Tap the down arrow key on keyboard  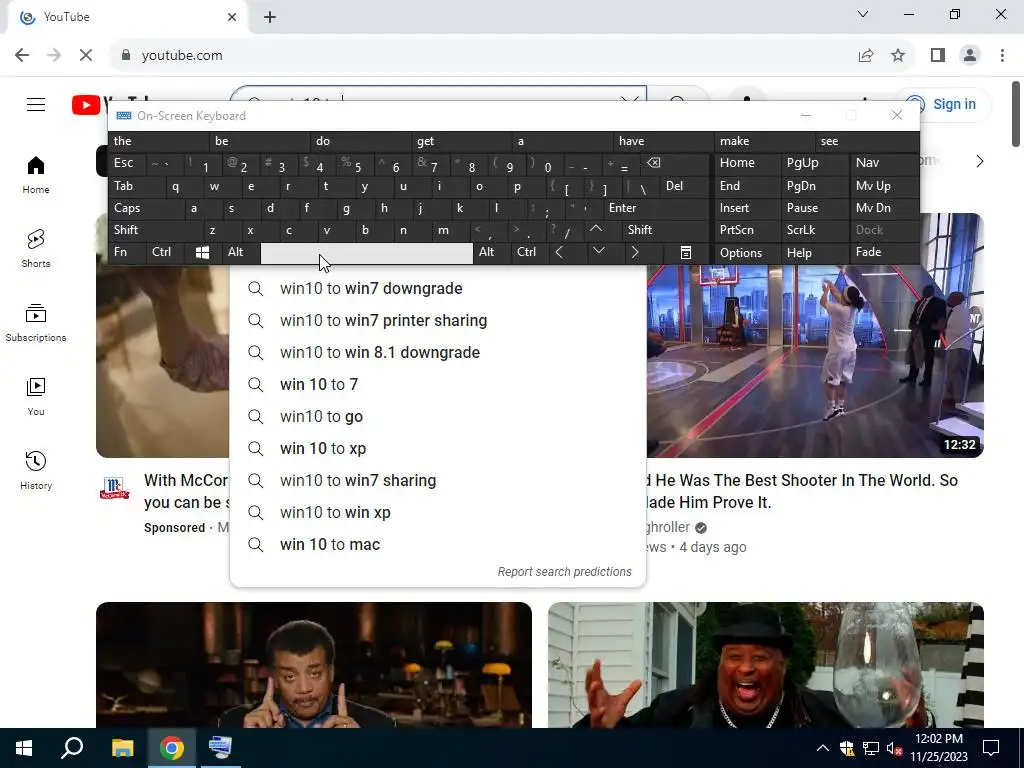click(599, 251)
